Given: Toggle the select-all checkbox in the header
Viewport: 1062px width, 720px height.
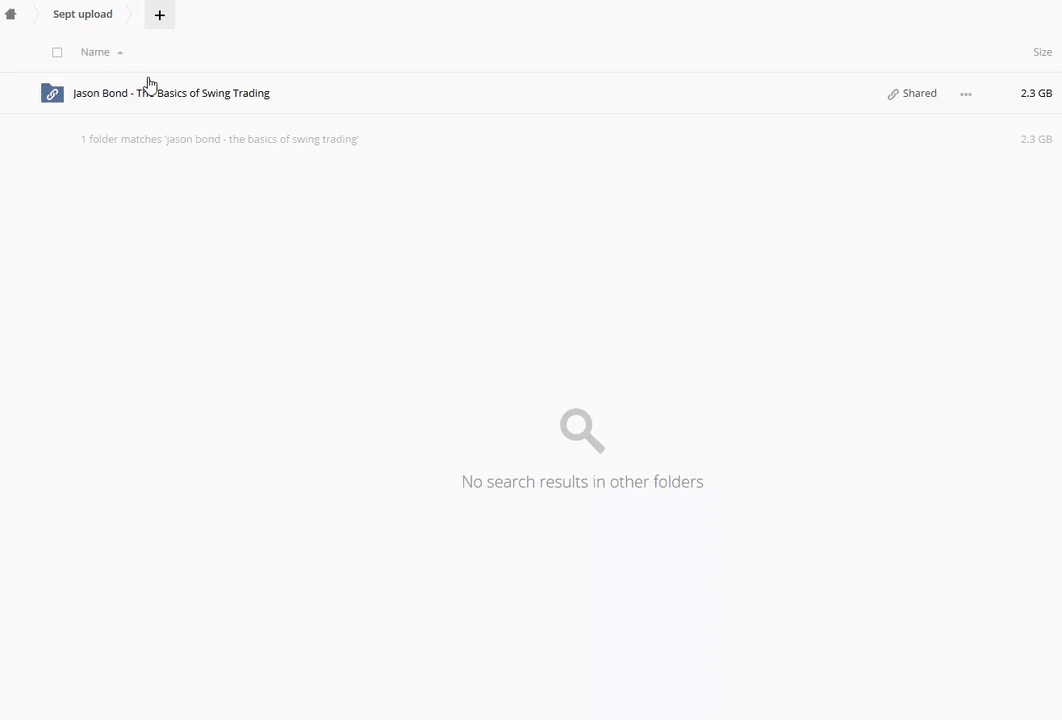Looking at the screenshot, I should click(57, 52).
